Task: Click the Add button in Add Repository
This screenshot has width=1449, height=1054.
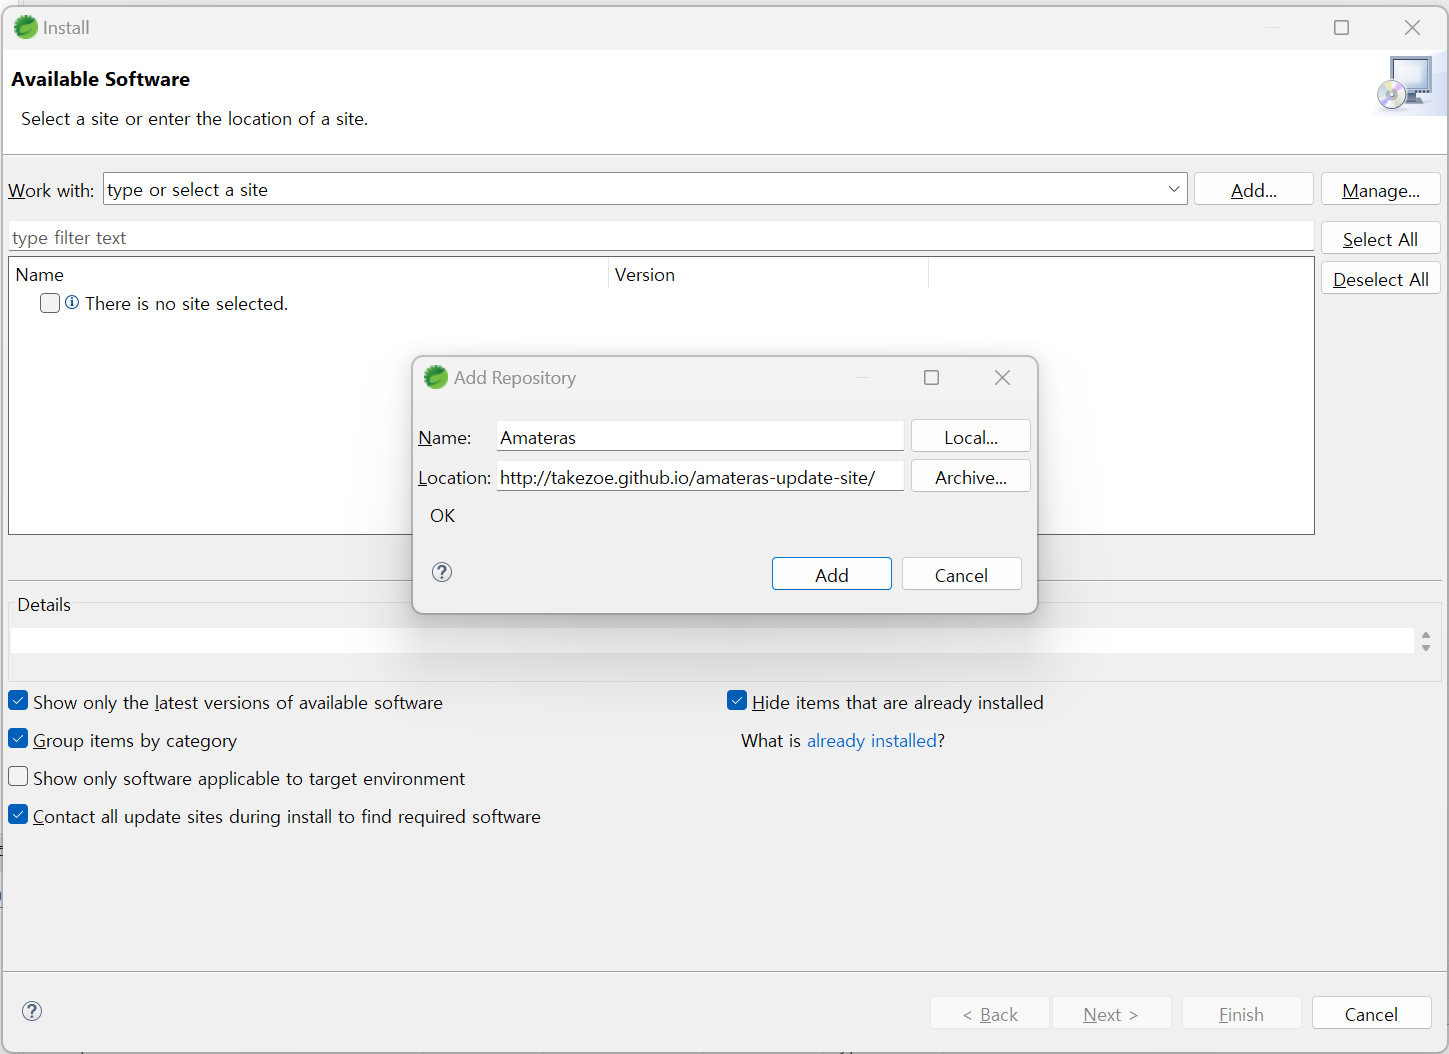Action: (x=832, y=574)
